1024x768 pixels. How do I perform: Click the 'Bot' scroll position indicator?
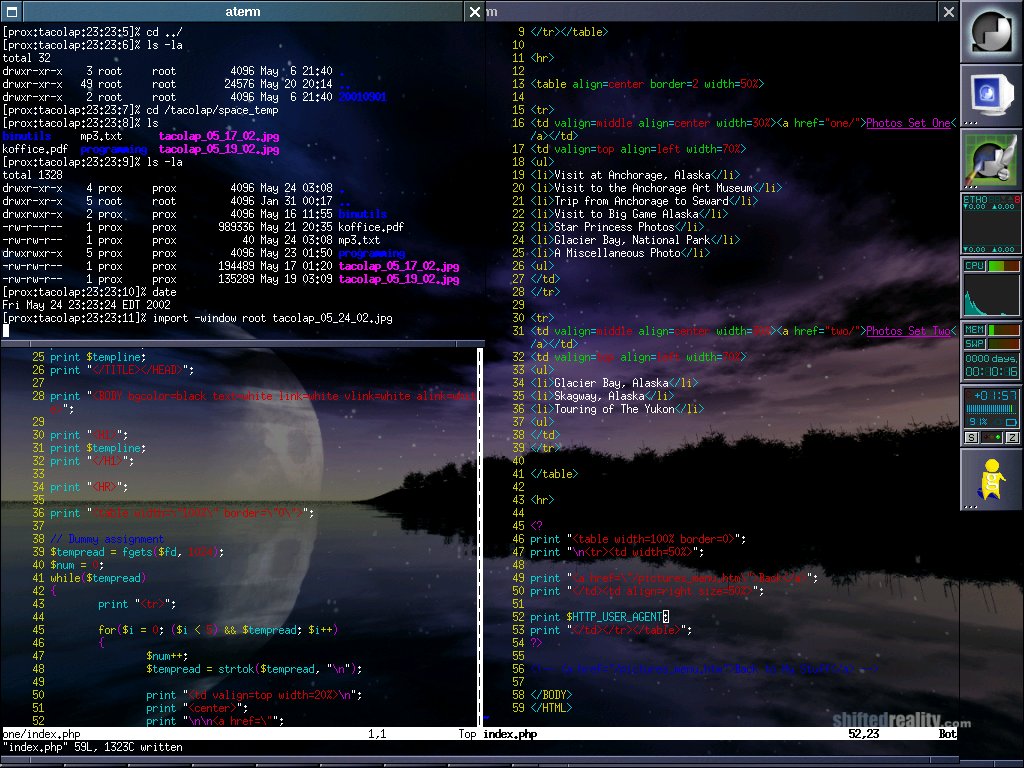(948, 734)
